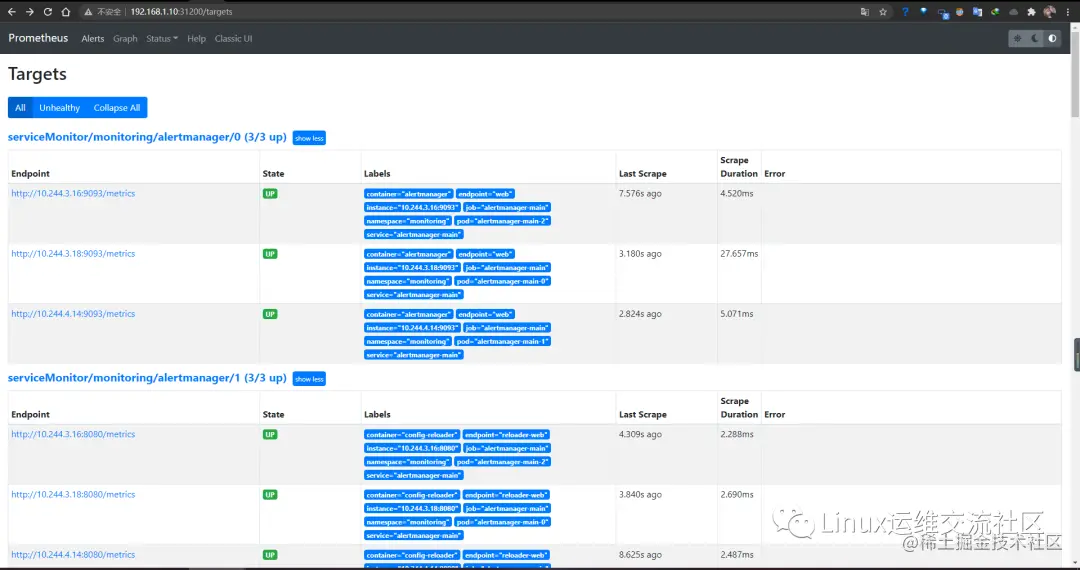Click instance="10.244.3.18:8080" label badge
Image resolution: width=1080 pixels, height=570 pixels.
[x=412, y=508]
